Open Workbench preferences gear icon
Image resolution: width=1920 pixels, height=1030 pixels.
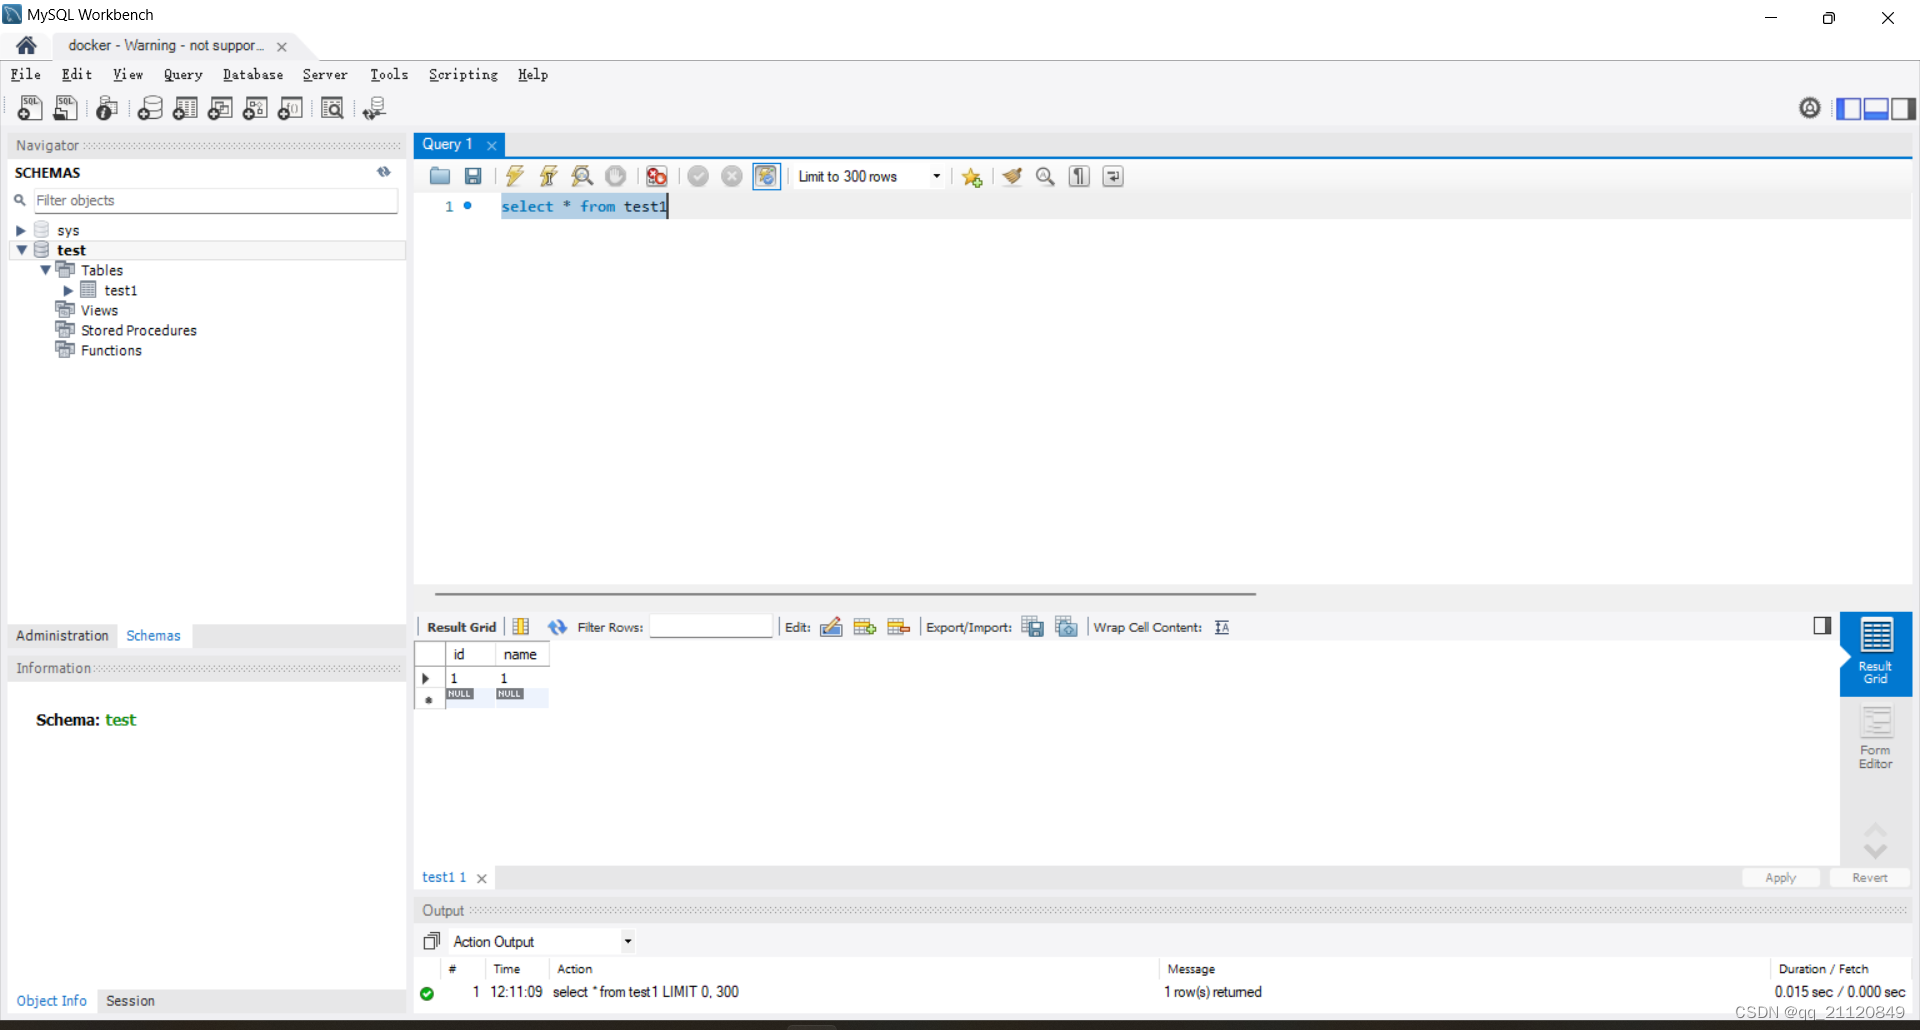(1810, 107)
